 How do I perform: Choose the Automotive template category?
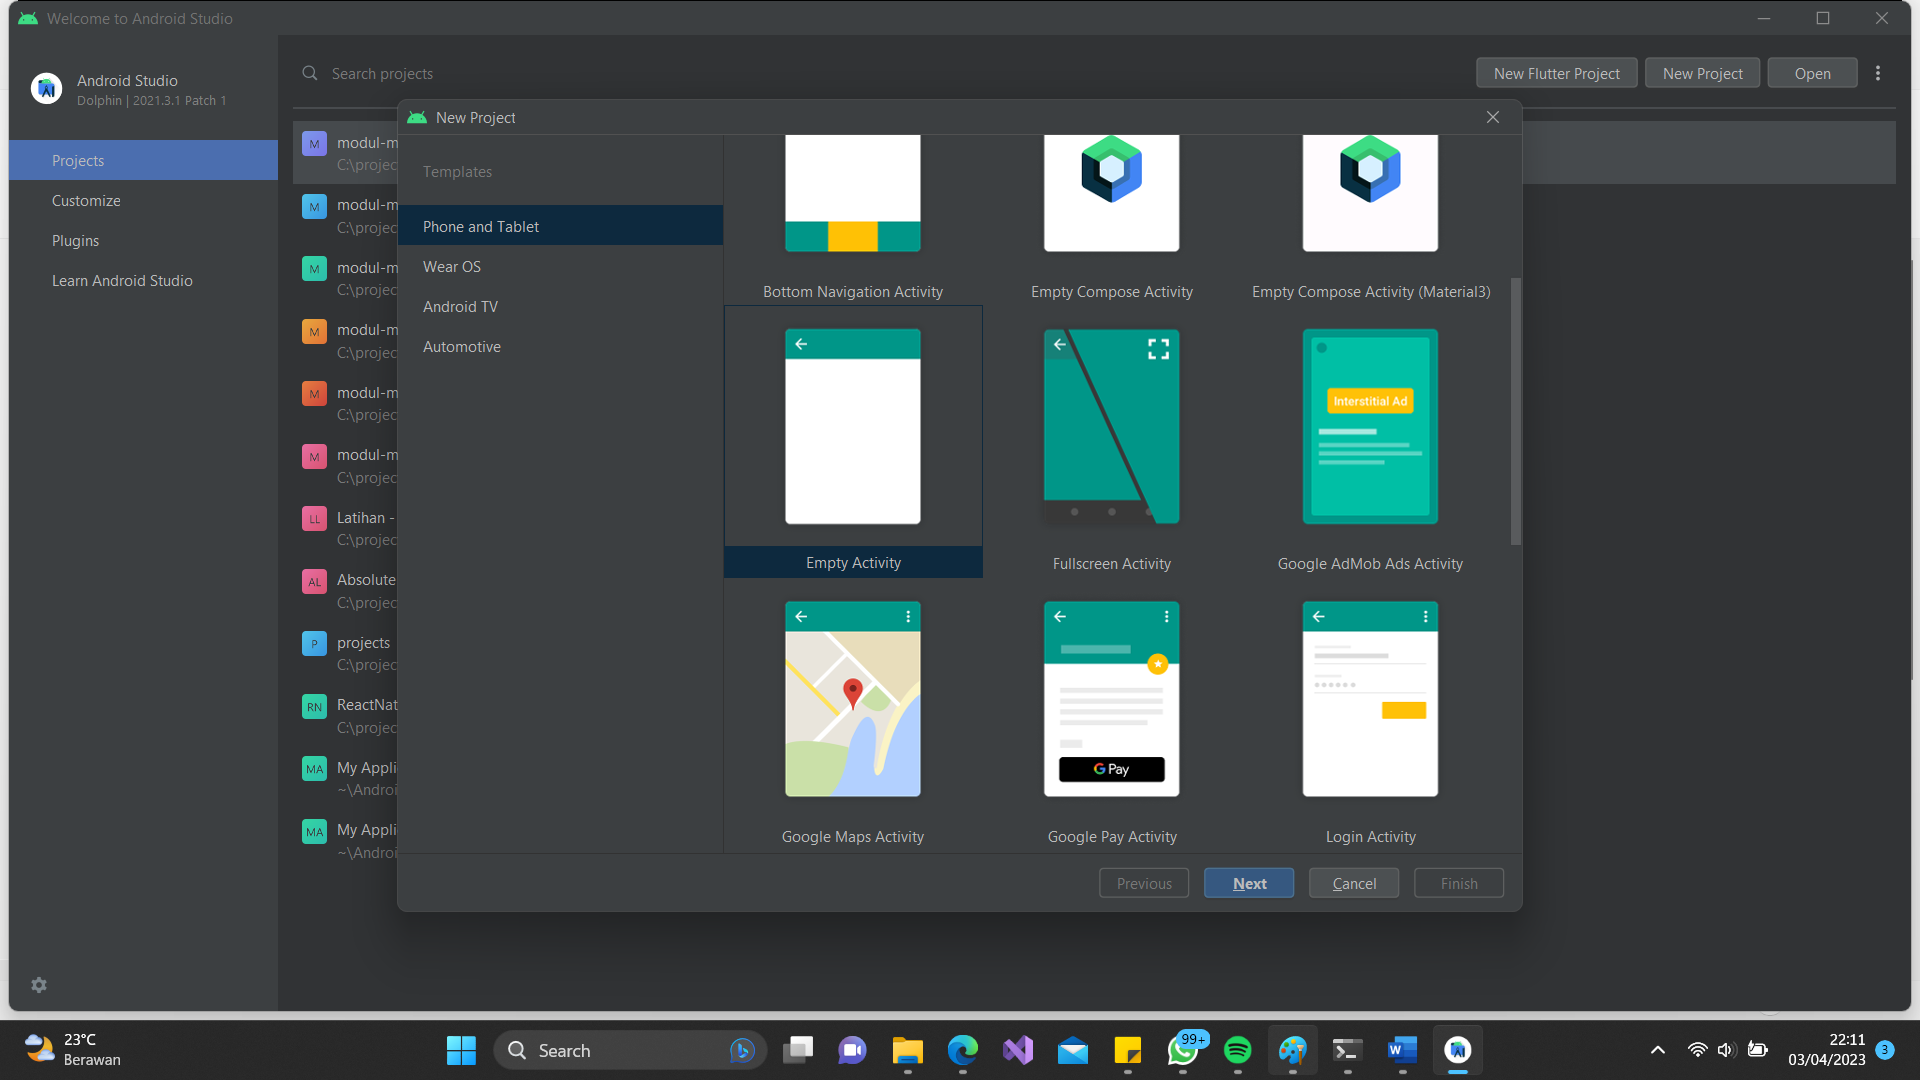[462, 347]
